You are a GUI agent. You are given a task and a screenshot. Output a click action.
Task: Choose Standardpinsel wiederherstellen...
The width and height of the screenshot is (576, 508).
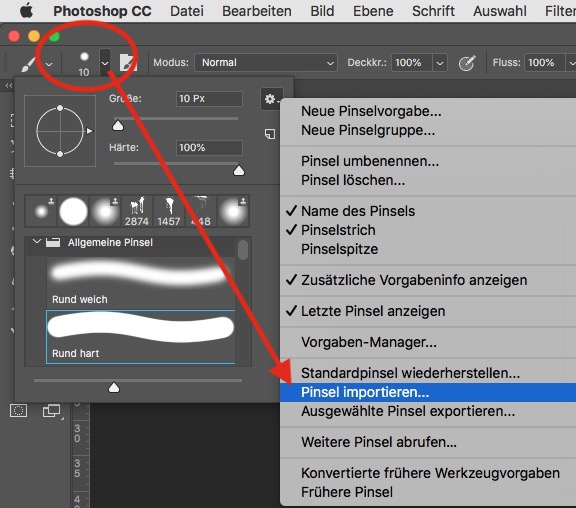pyautogui.click(x=410, y=373)
